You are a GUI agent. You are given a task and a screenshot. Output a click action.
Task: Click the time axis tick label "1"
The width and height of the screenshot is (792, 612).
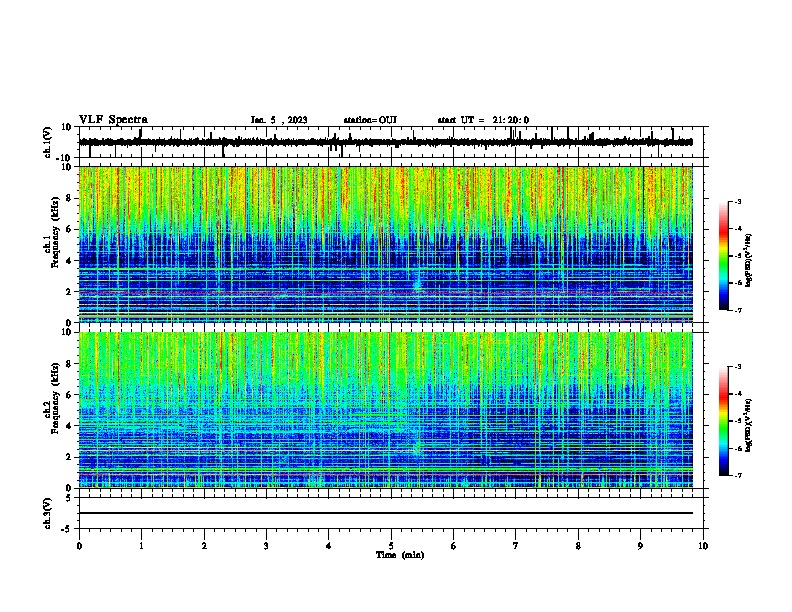pyautogui.click(x=141, y=546)
